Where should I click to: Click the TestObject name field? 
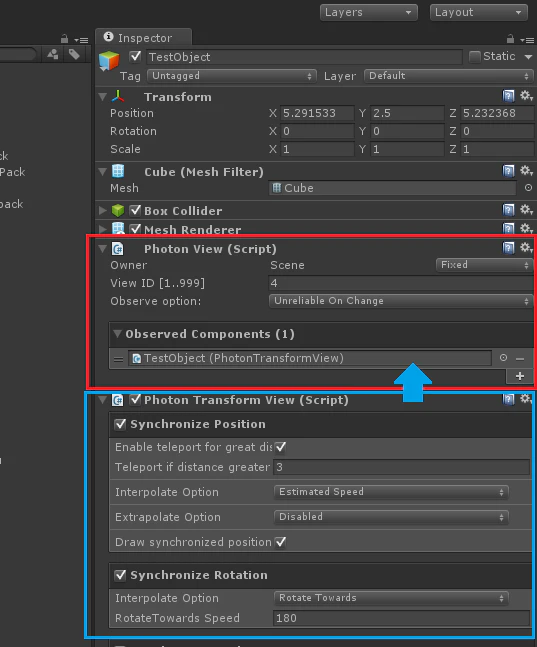coord(304,57)
